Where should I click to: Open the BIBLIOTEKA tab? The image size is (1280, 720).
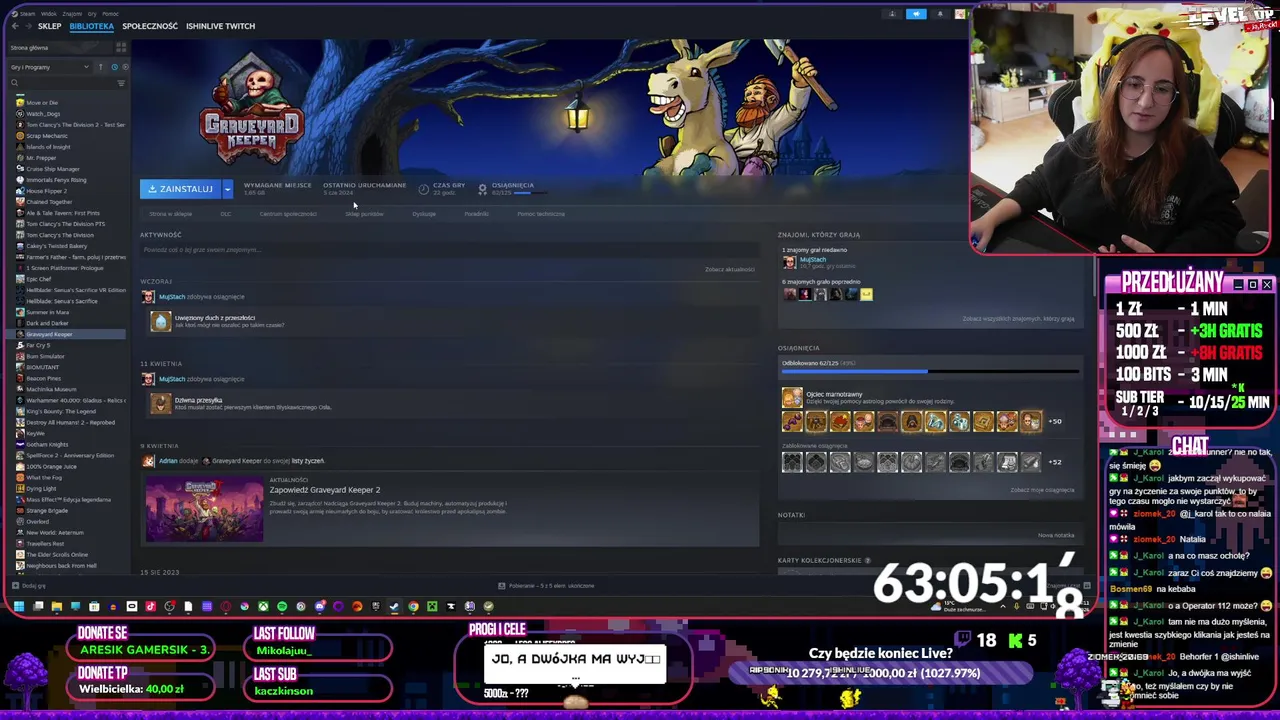tap(92, 26)
